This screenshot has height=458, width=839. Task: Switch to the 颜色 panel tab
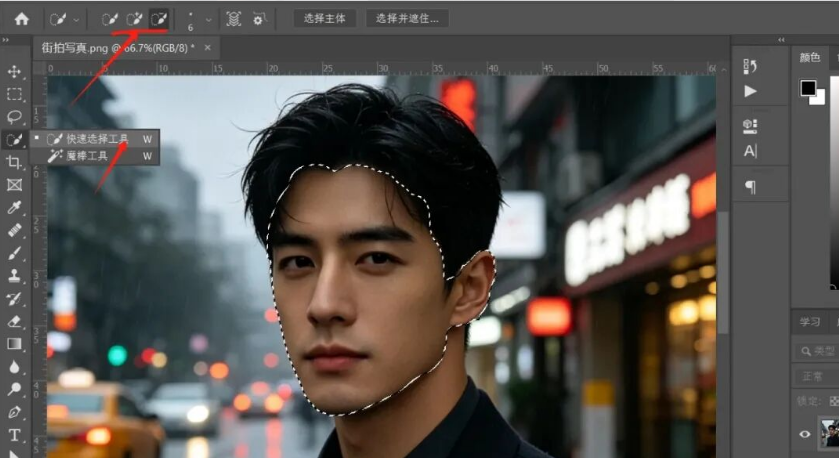pos(810,57)
